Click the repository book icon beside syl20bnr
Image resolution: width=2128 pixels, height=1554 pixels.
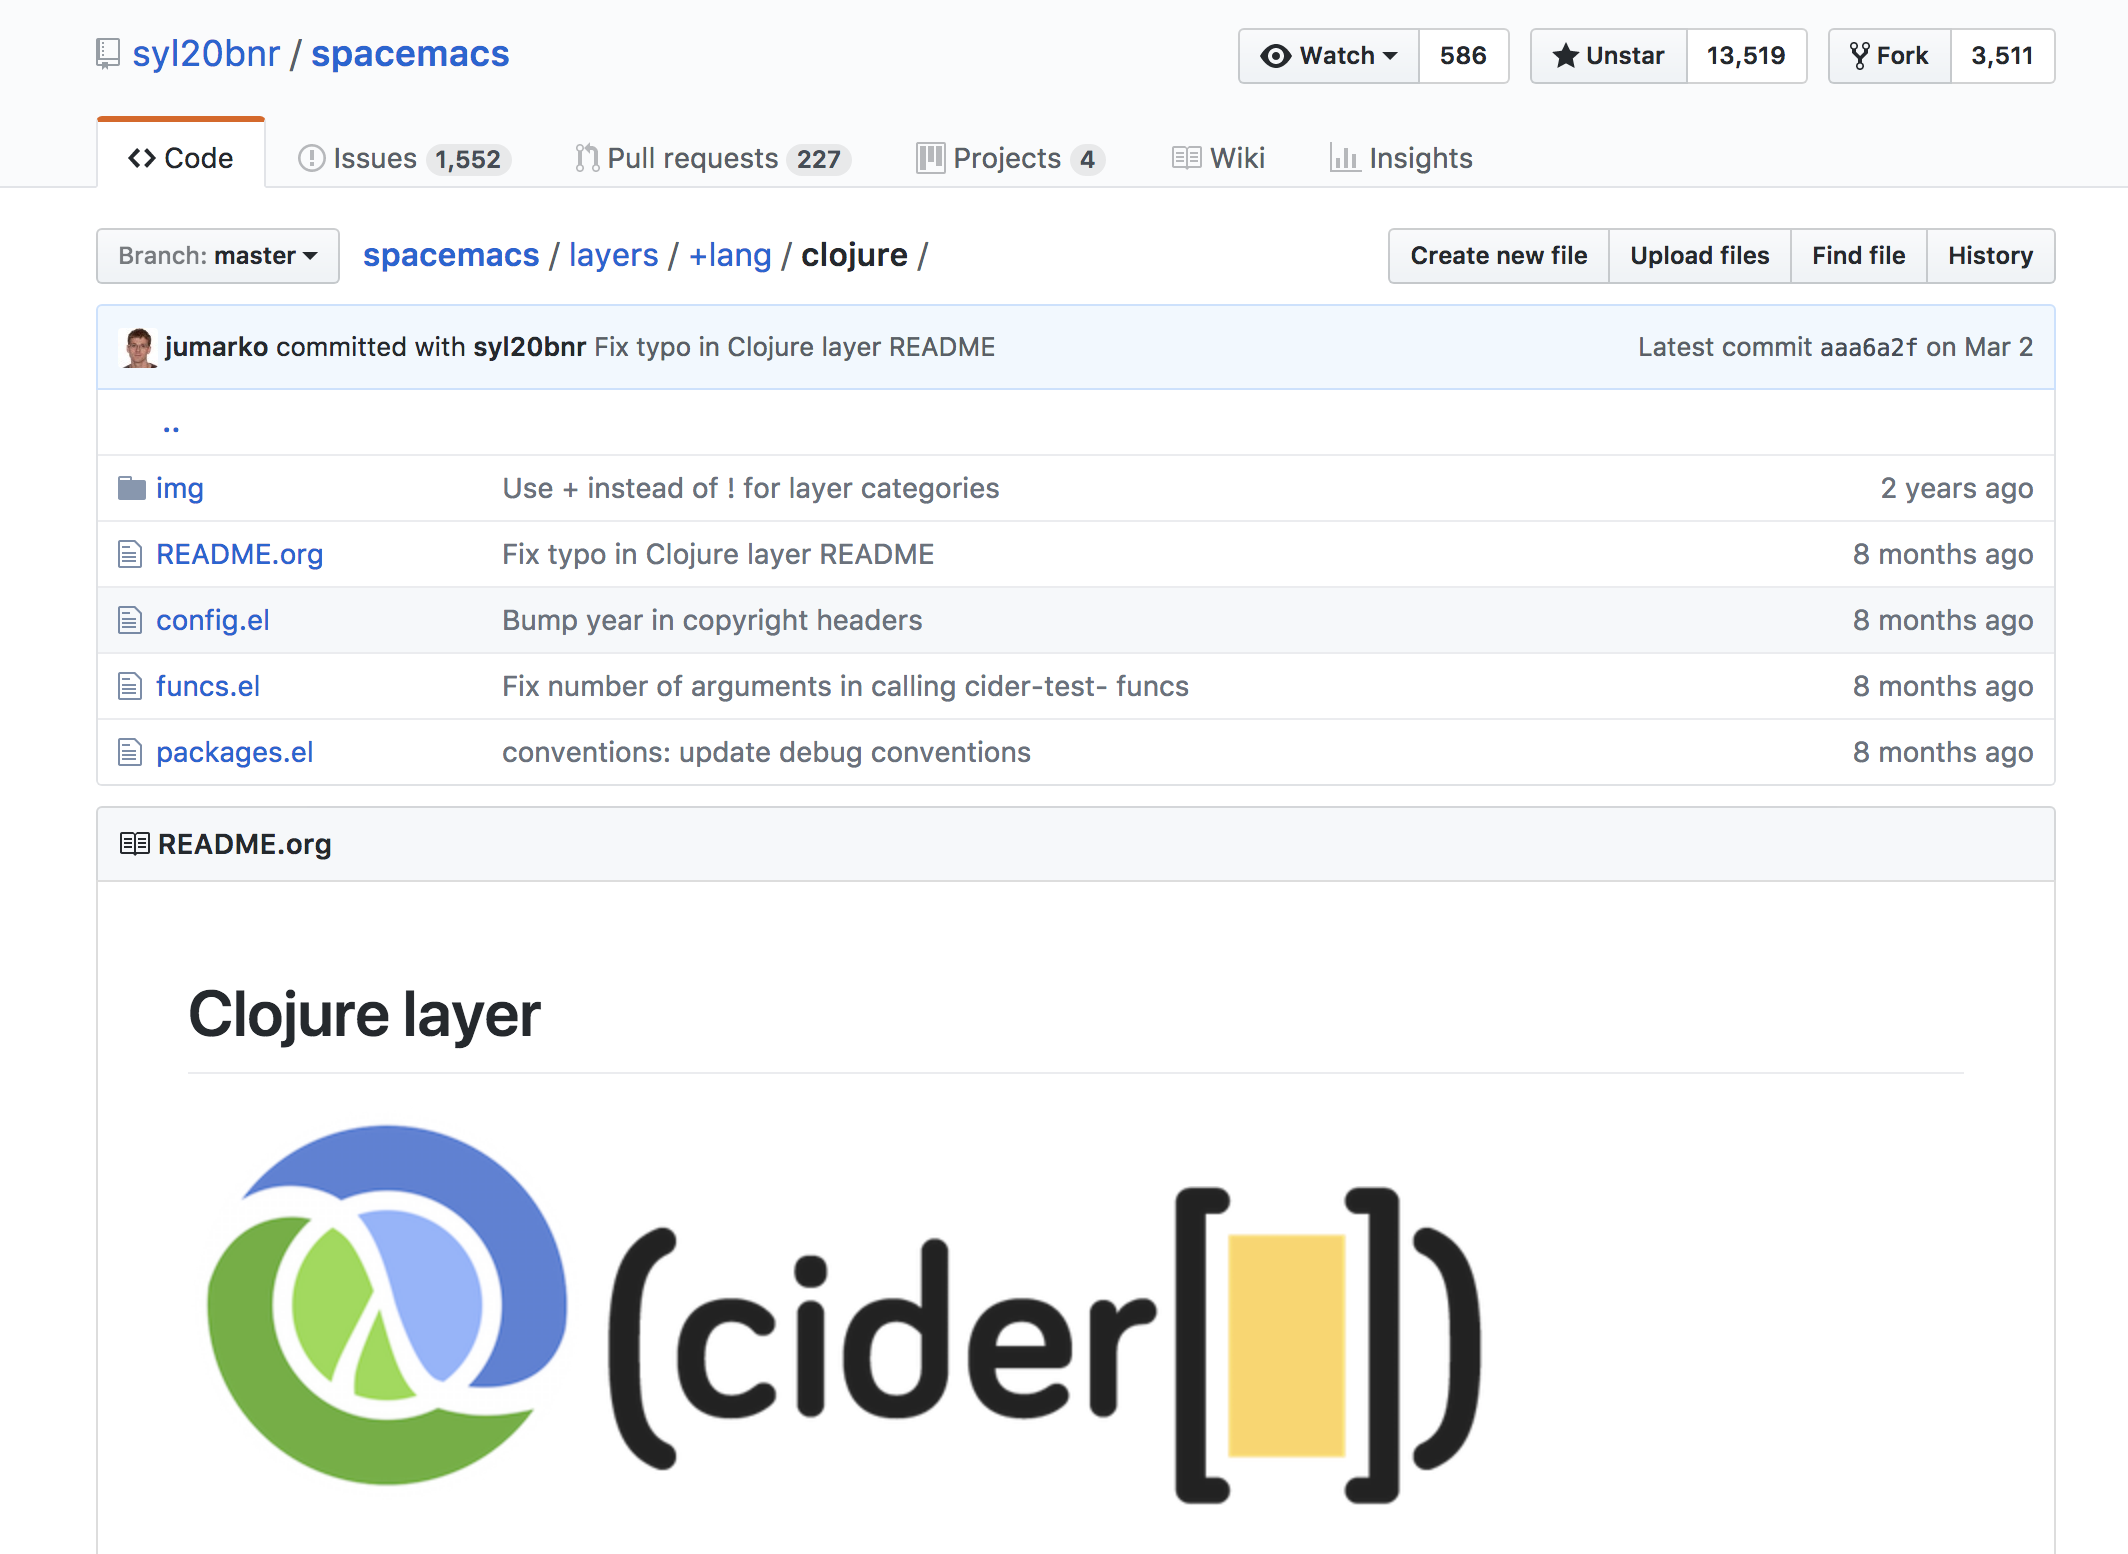click(x=108, y=53)
